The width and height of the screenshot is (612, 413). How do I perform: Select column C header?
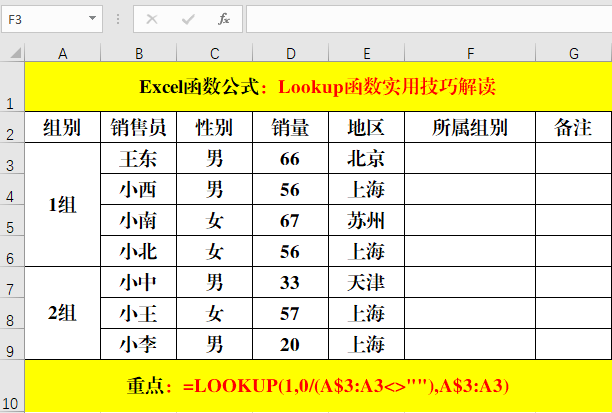coord(215,53)
